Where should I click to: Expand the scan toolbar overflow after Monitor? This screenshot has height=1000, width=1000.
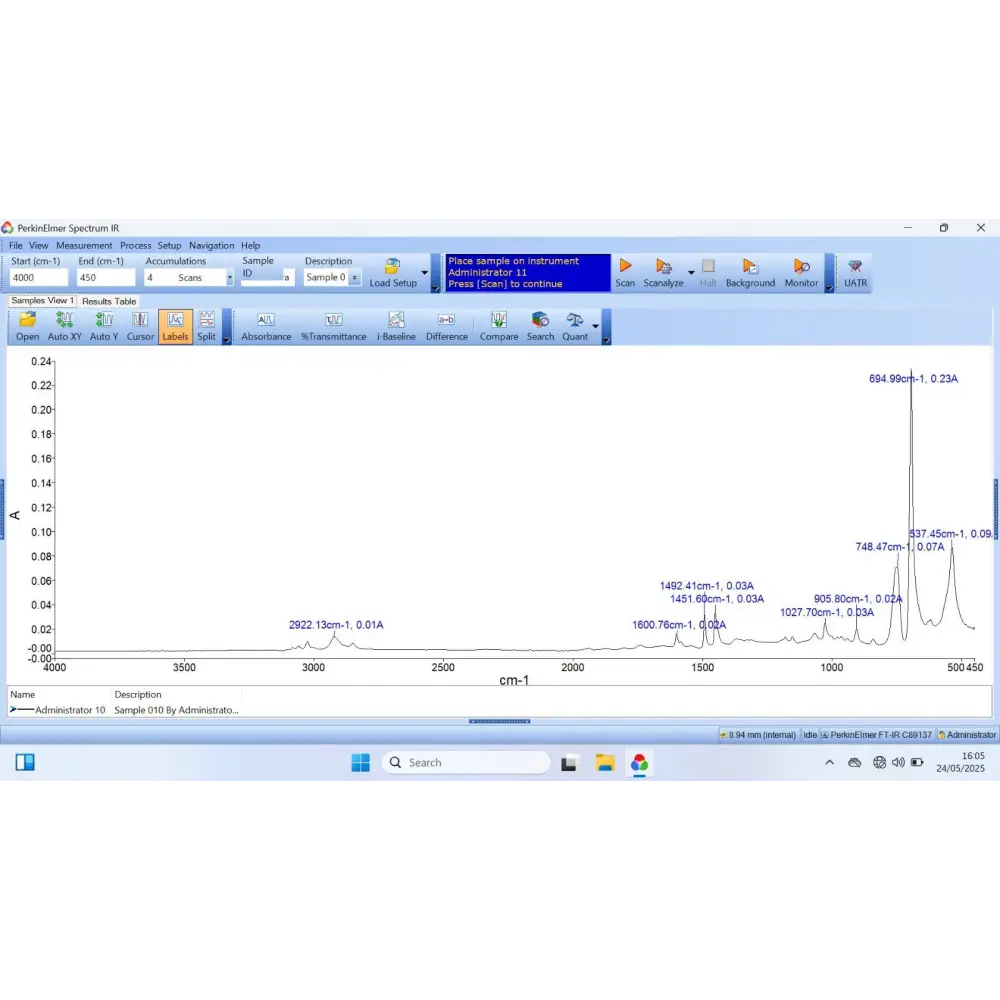[x=829, y=273]
